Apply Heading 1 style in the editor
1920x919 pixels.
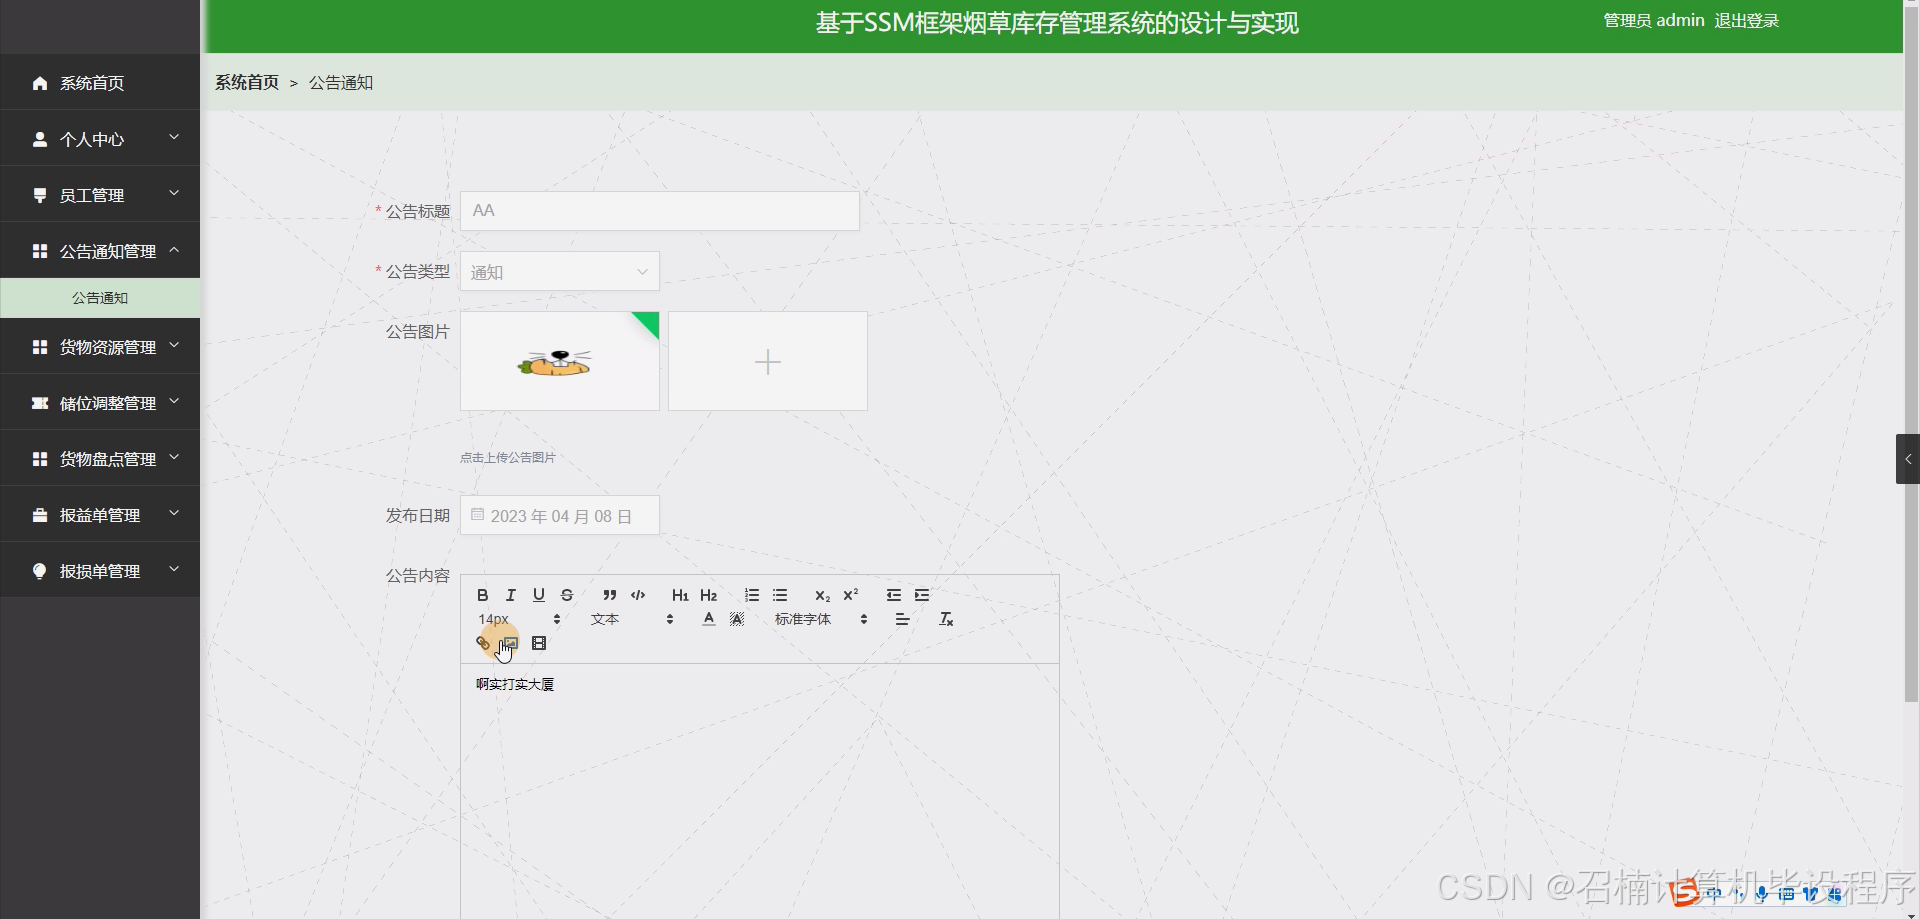[679, 594]
